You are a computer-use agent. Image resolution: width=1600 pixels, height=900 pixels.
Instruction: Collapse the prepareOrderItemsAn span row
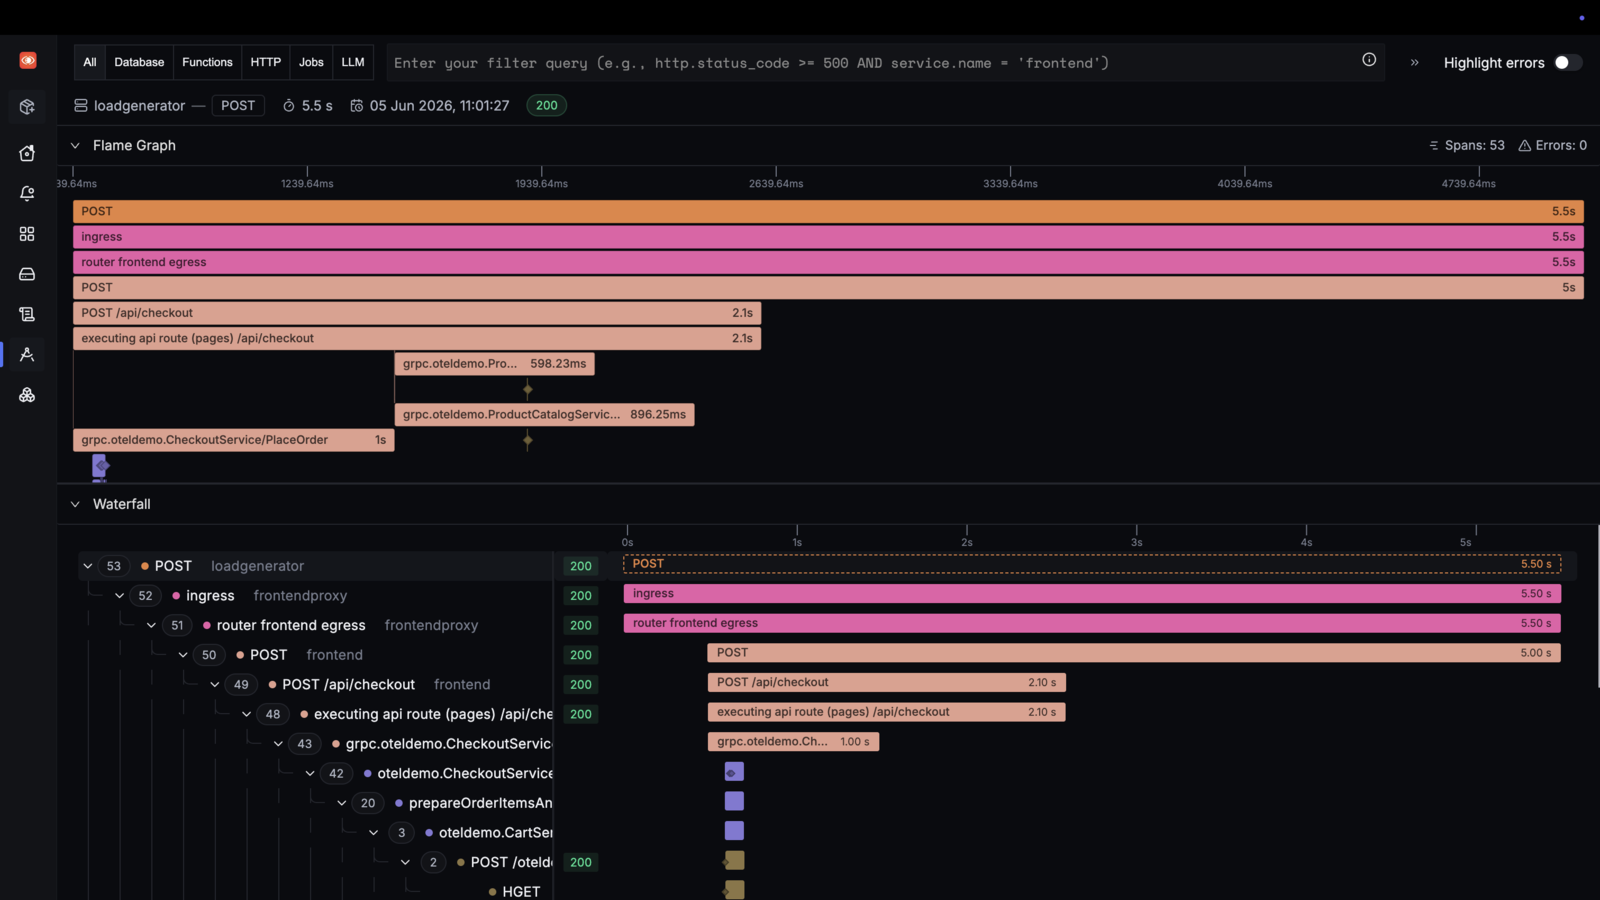[342, 803]
